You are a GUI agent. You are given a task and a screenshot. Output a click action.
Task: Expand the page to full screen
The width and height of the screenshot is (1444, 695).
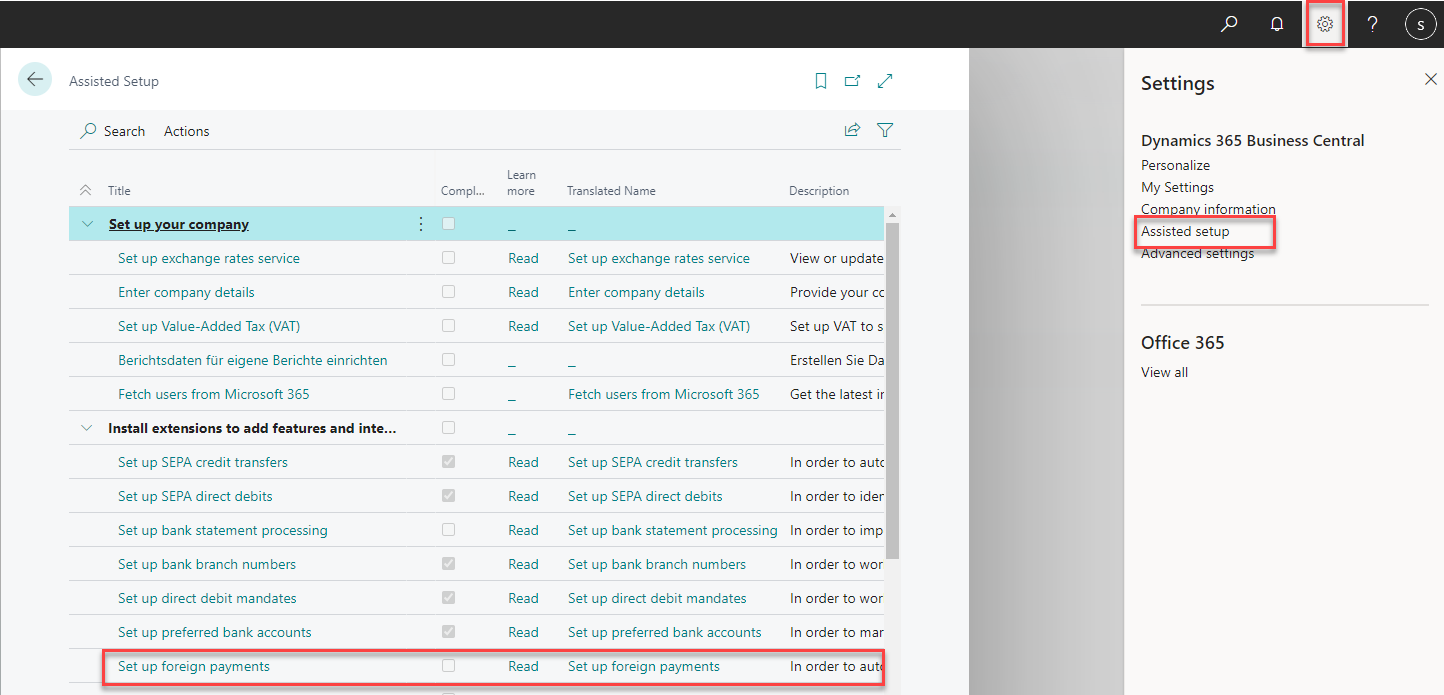coord(884,80)
